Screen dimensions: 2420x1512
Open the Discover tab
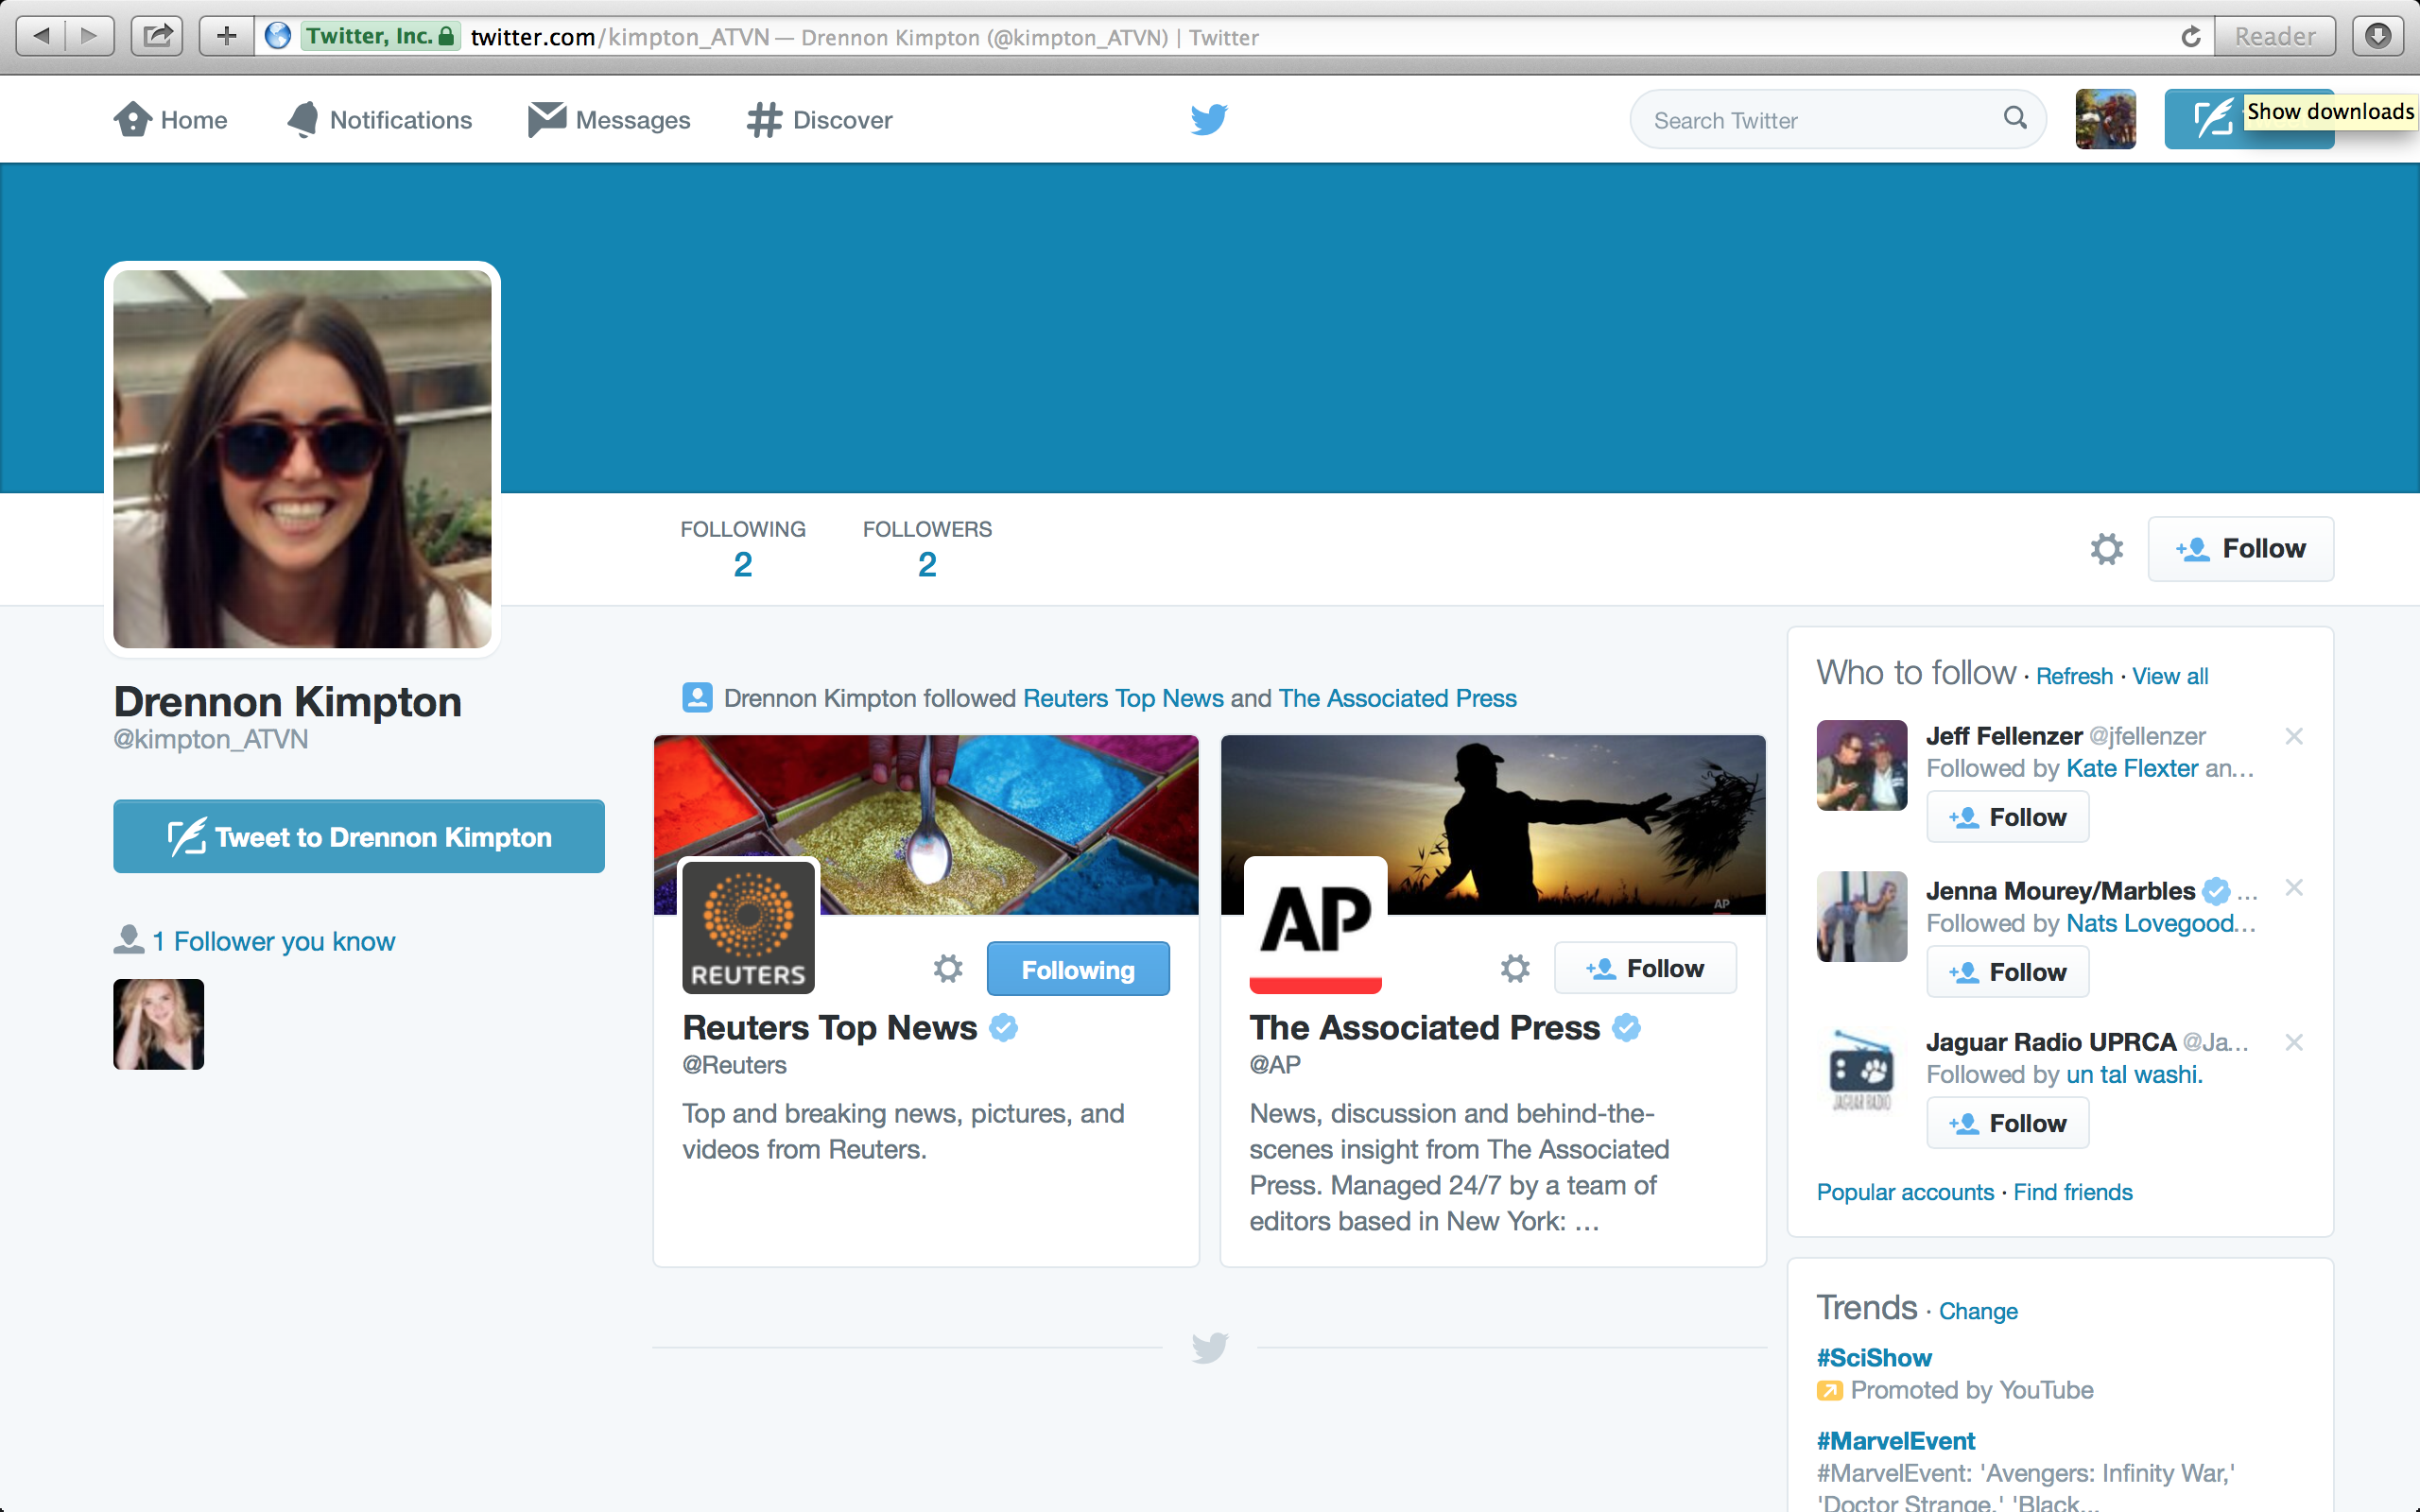tap(819, 120)
